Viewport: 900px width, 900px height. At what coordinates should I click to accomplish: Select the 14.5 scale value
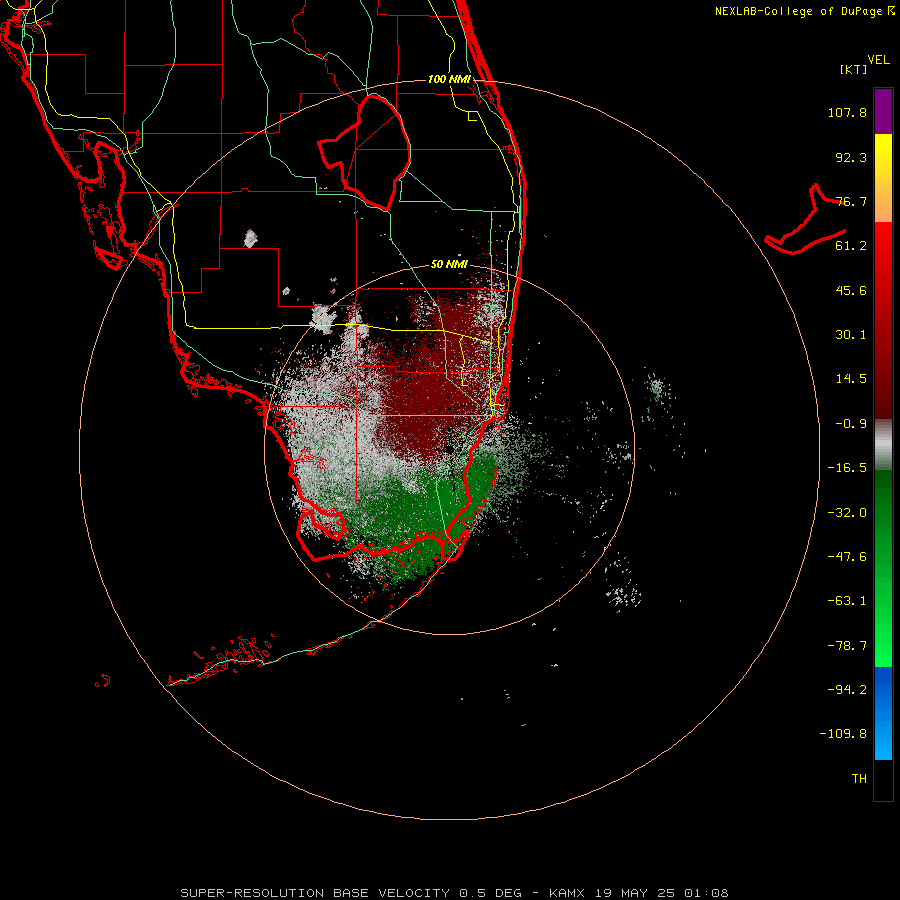[x=851, y=379]
